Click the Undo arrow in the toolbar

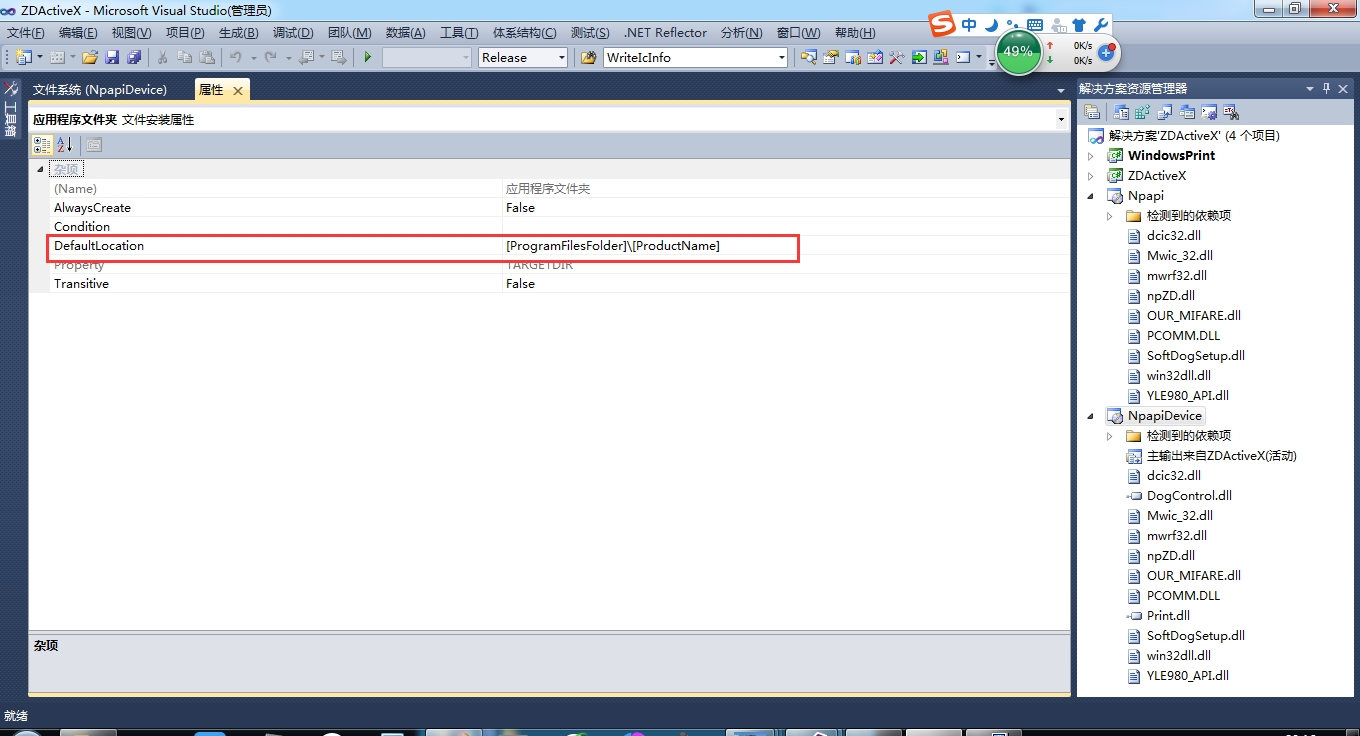235,57
